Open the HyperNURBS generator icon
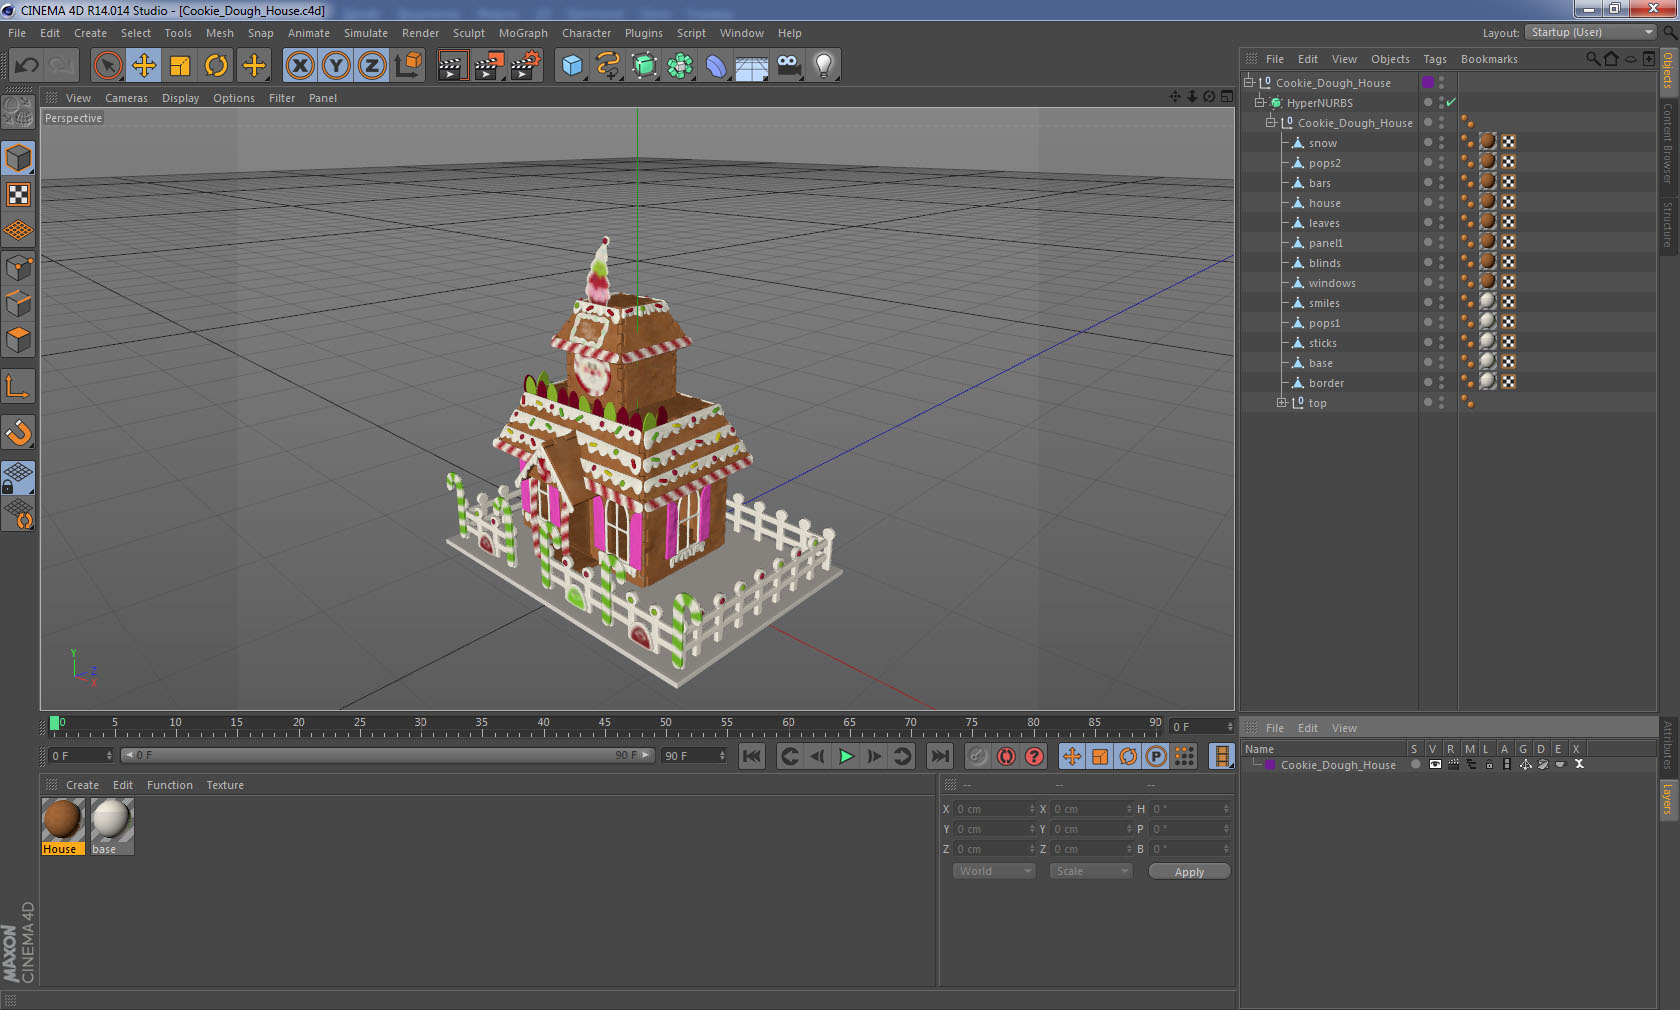1680x1010 pixels. (x=644, y=66)
